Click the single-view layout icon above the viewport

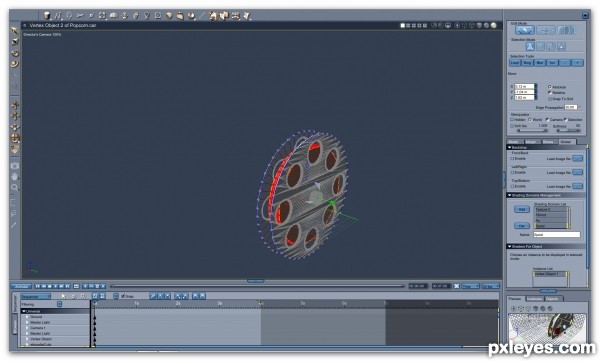403,26
